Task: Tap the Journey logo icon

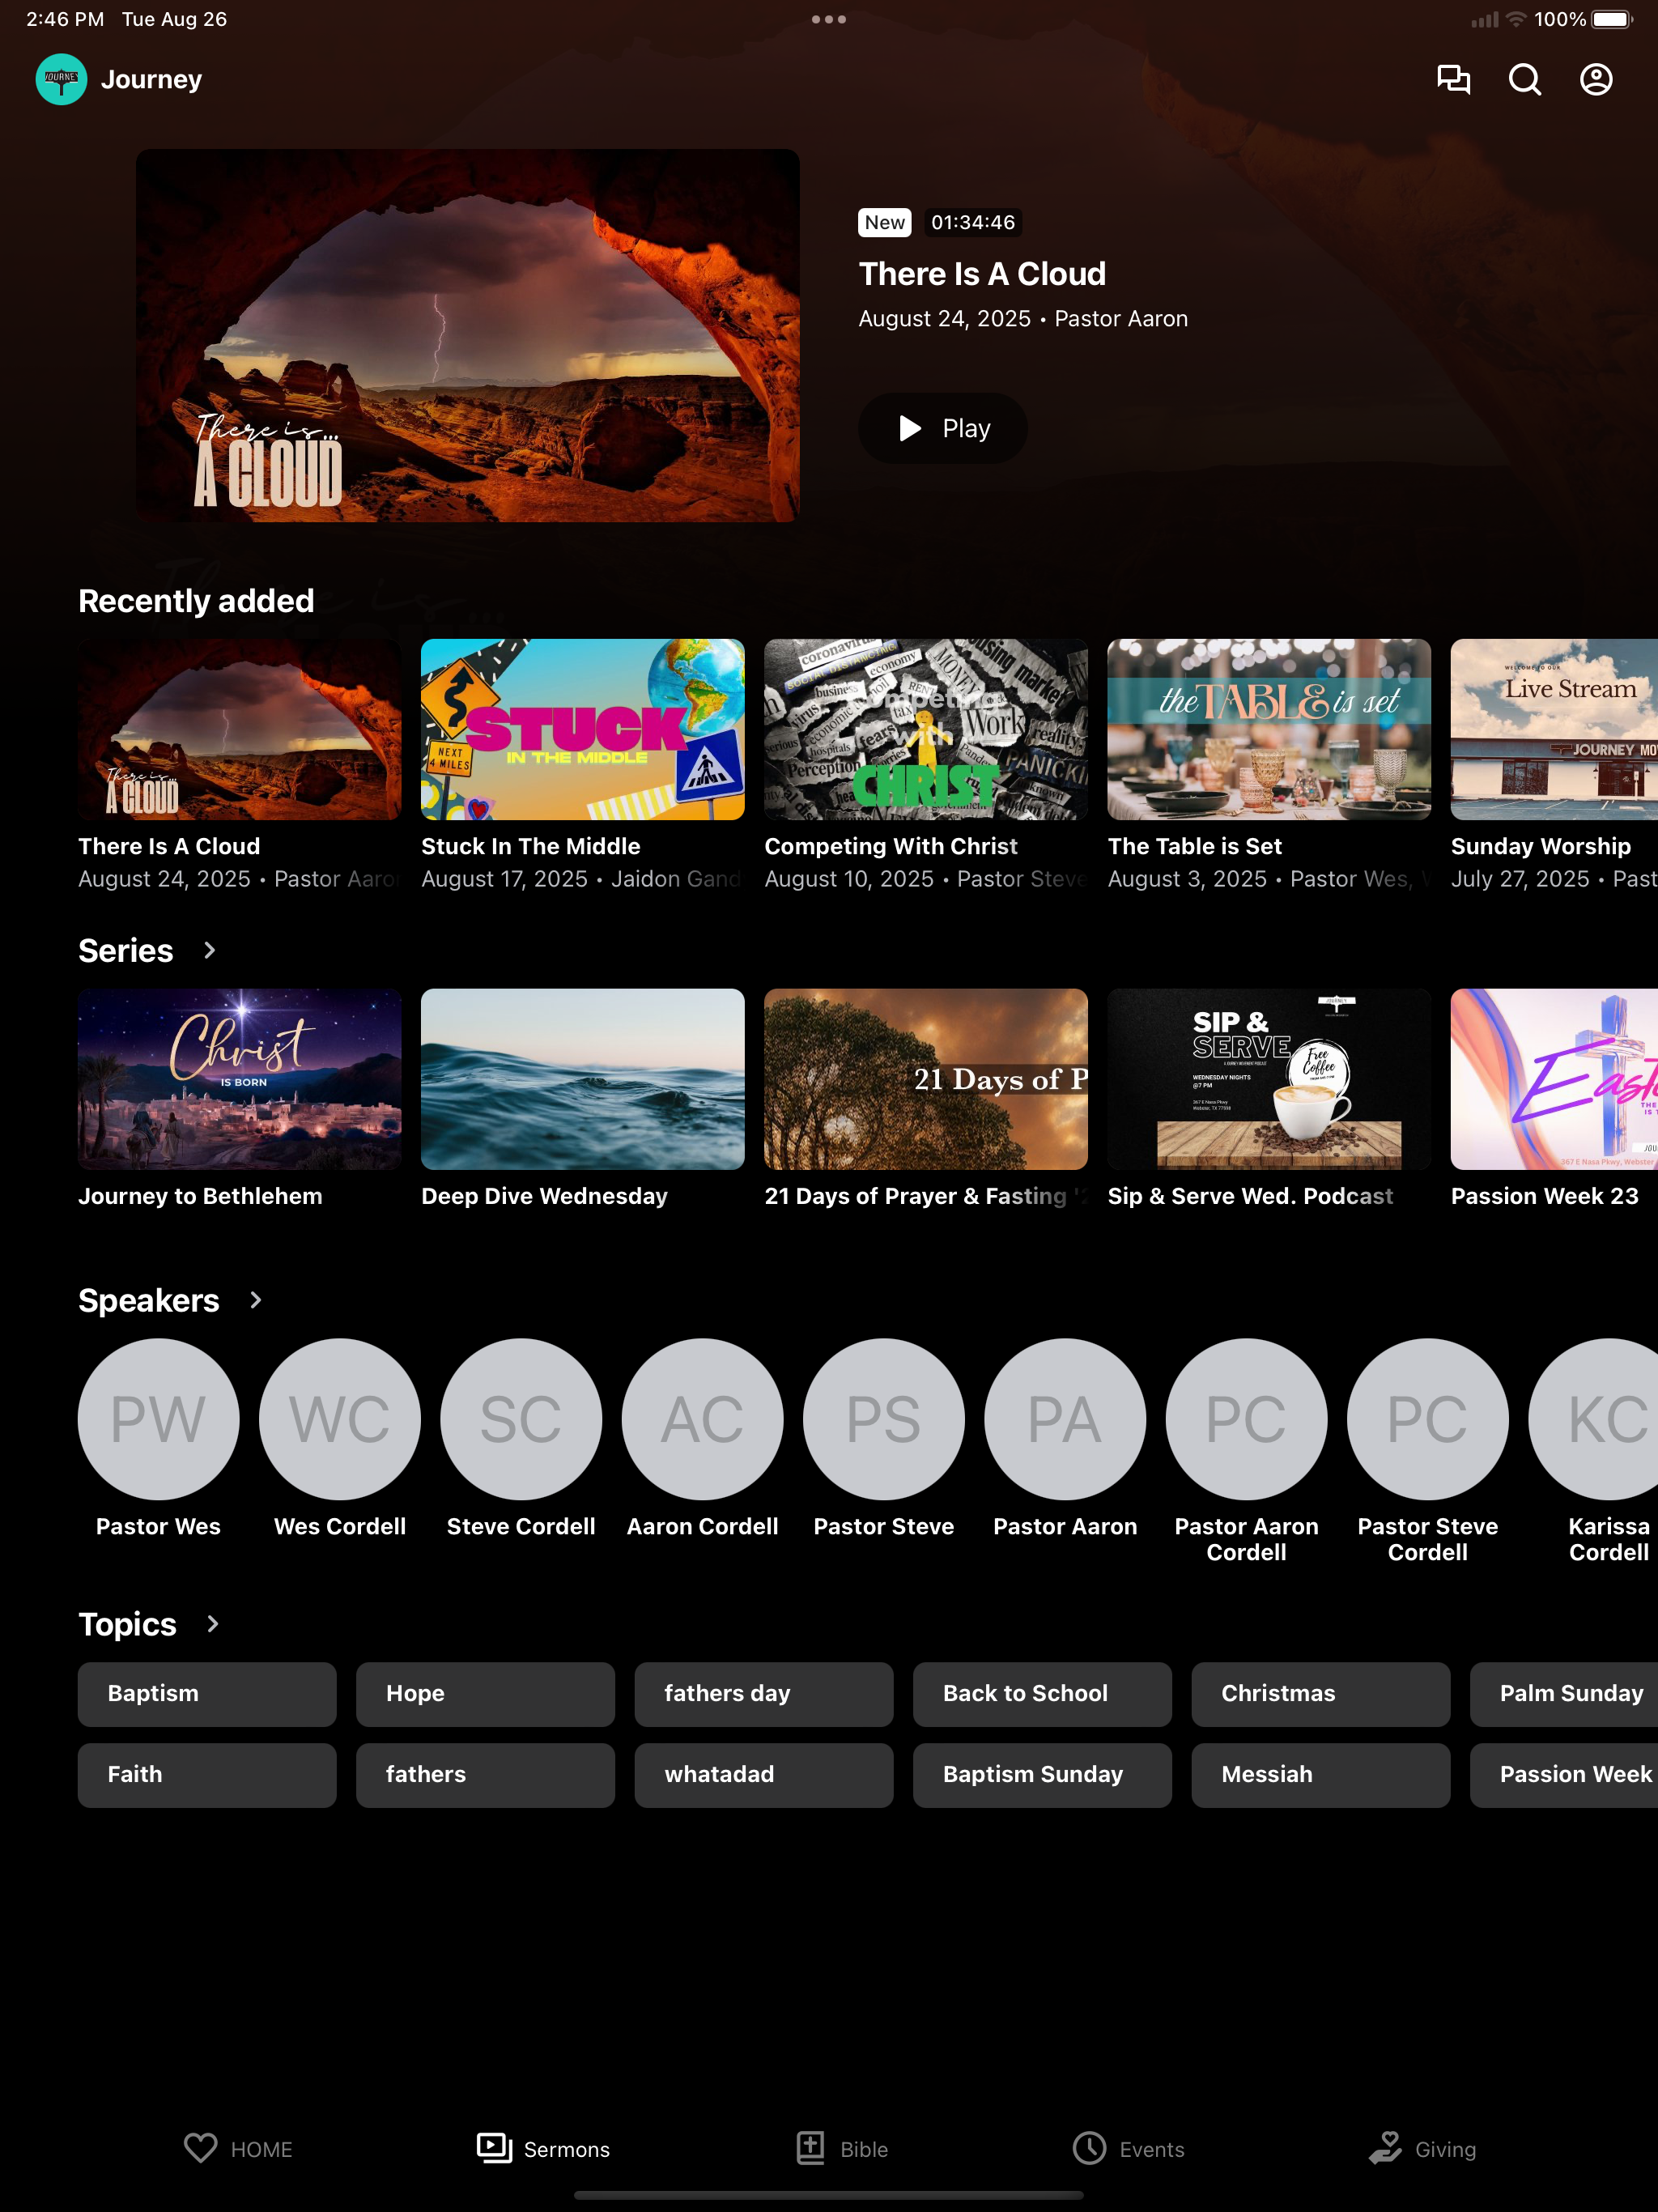Action: (x=61, y=80)
